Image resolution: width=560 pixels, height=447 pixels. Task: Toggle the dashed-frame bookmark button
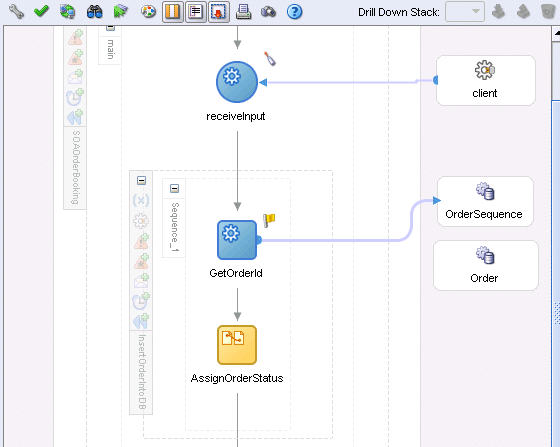(x=219, y=12)
